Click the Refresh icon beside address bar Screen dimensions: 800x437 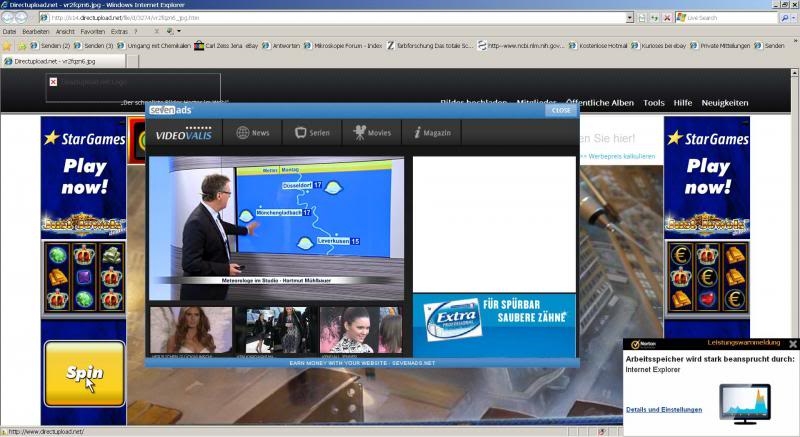[x=654, y=18]
